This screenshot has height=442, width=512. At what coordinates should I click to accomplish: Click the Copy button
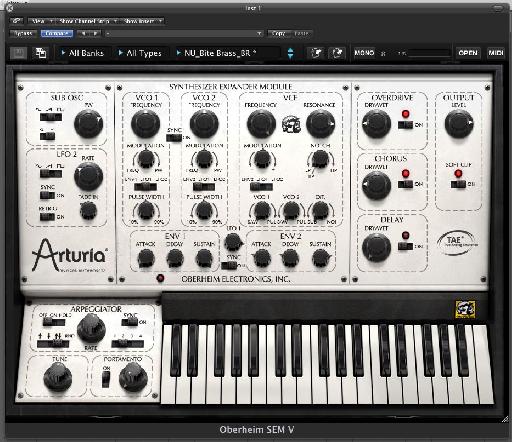click(279, 33)
